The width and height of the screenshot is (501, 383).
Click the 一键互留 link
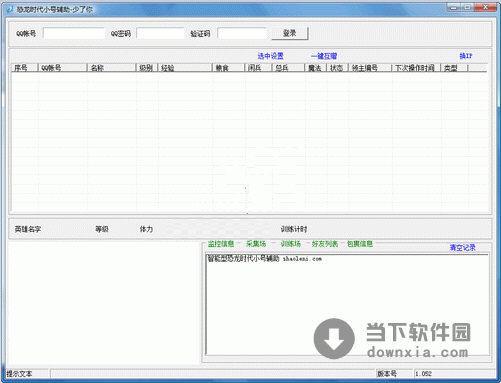tap(324, 56)
